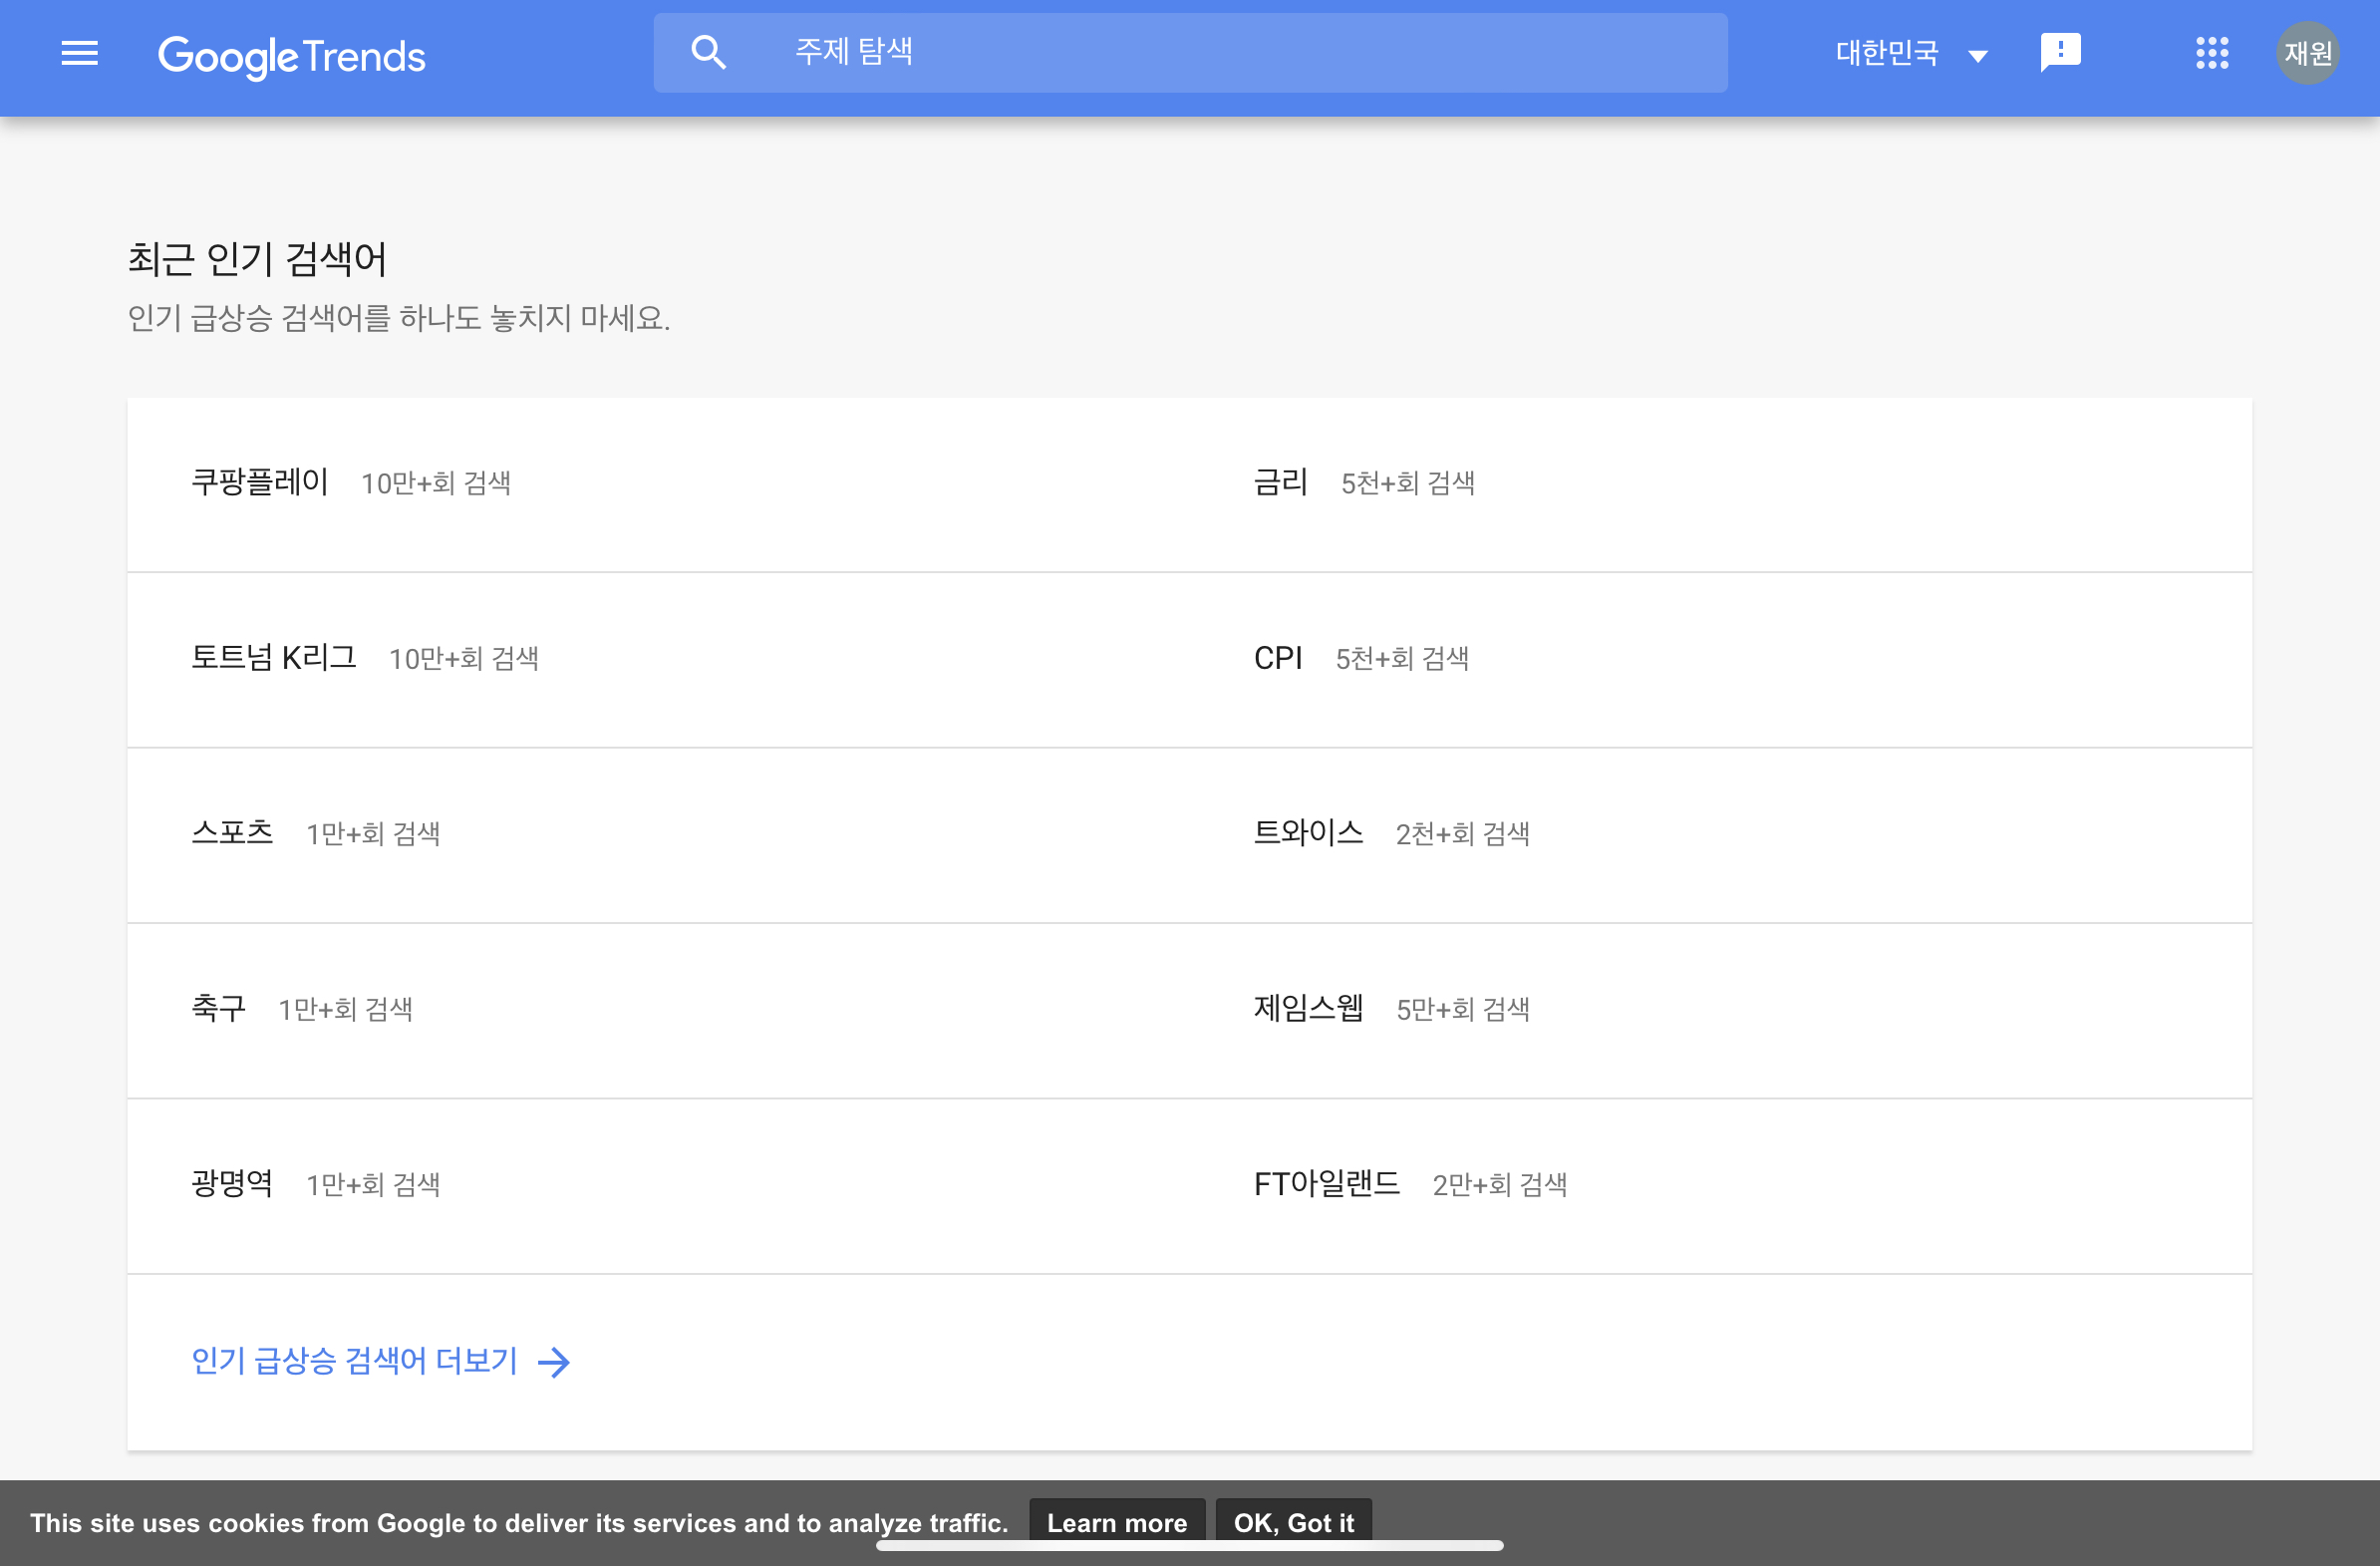
Task: Open the CPI trending search
Action: (x=1278, y=658)
